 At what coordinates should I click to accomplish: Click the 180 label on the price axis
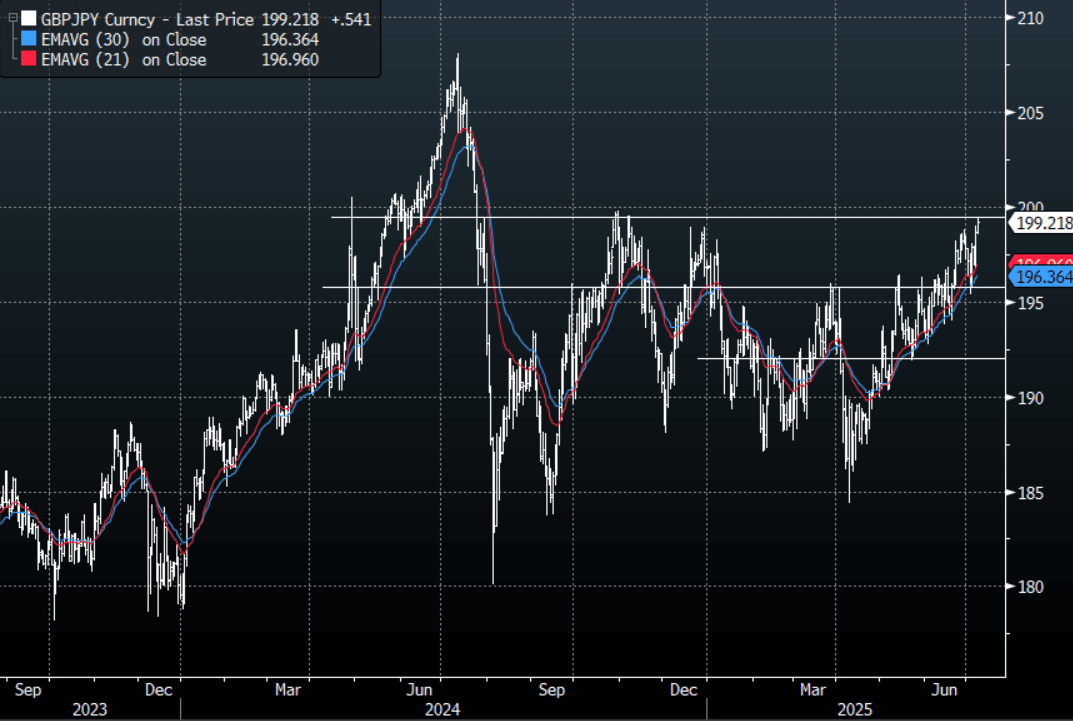pos(1030,587)
